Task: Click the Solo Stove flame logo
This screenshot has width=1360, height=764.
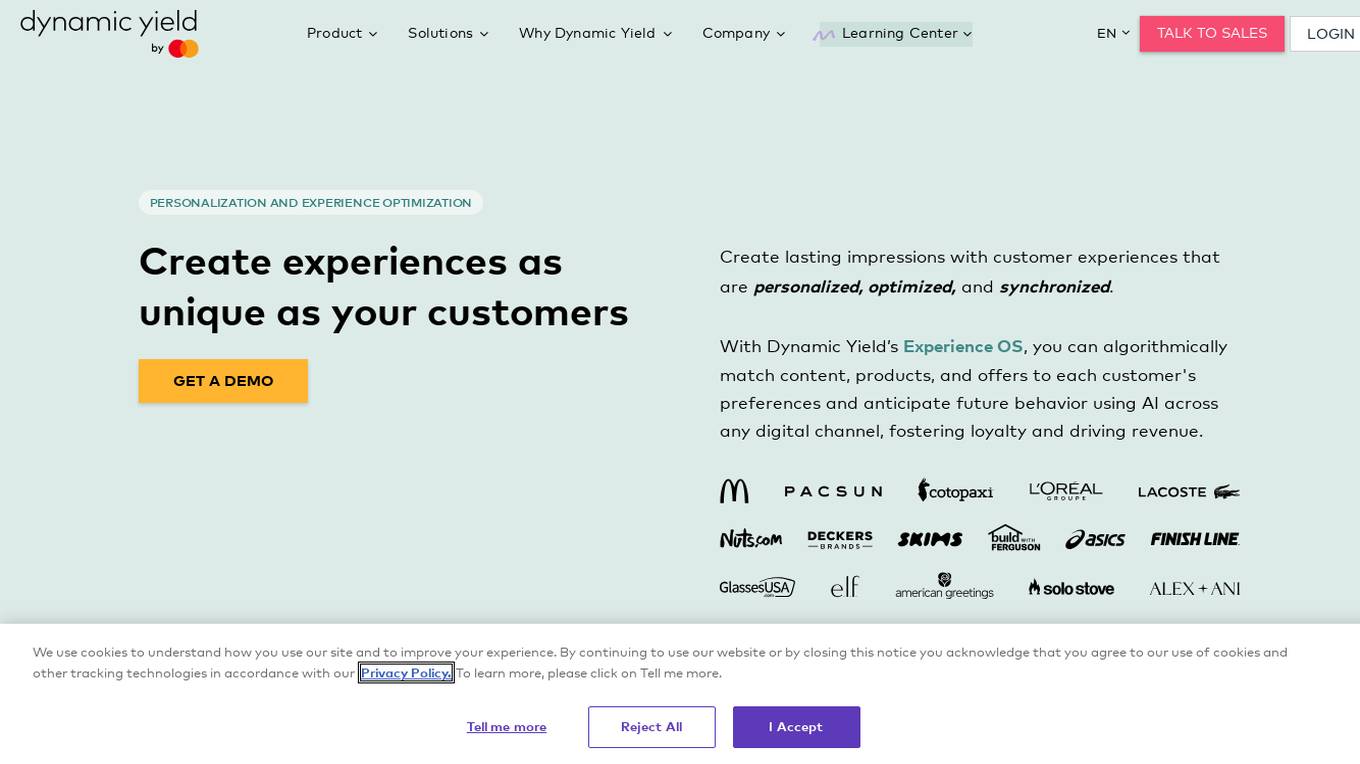Action: [x=1071, y=588]
